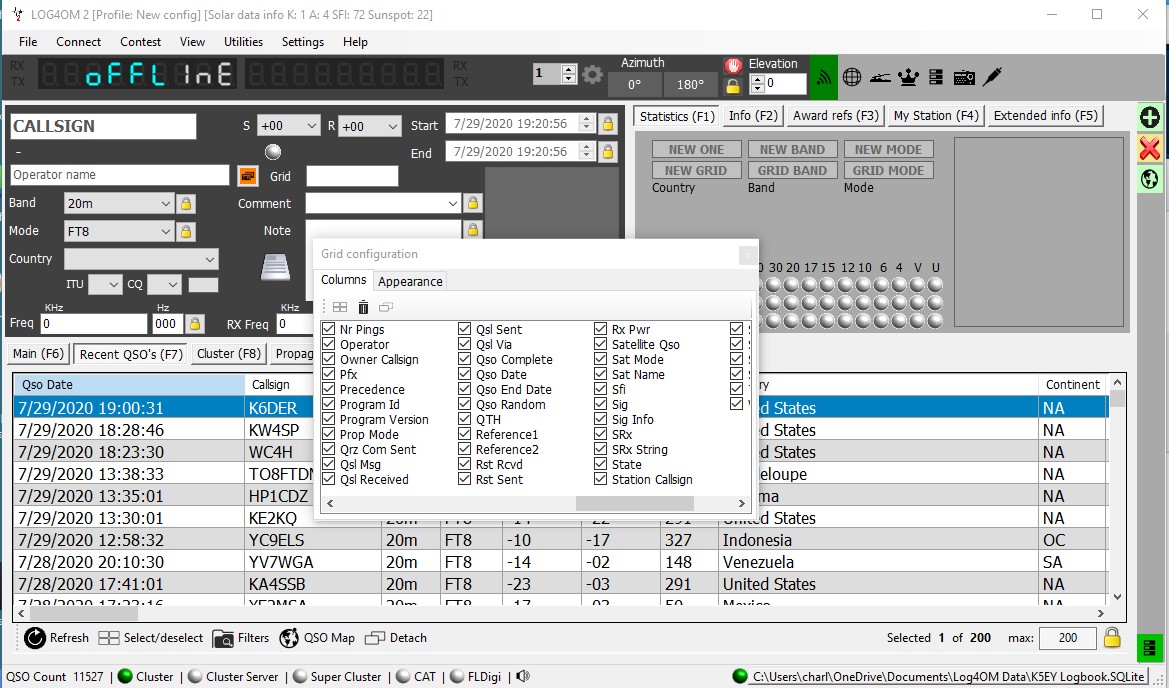This screenshot has width=1169, height=688.
Task: Open the Country dropdown
Action: coord(141,259)
